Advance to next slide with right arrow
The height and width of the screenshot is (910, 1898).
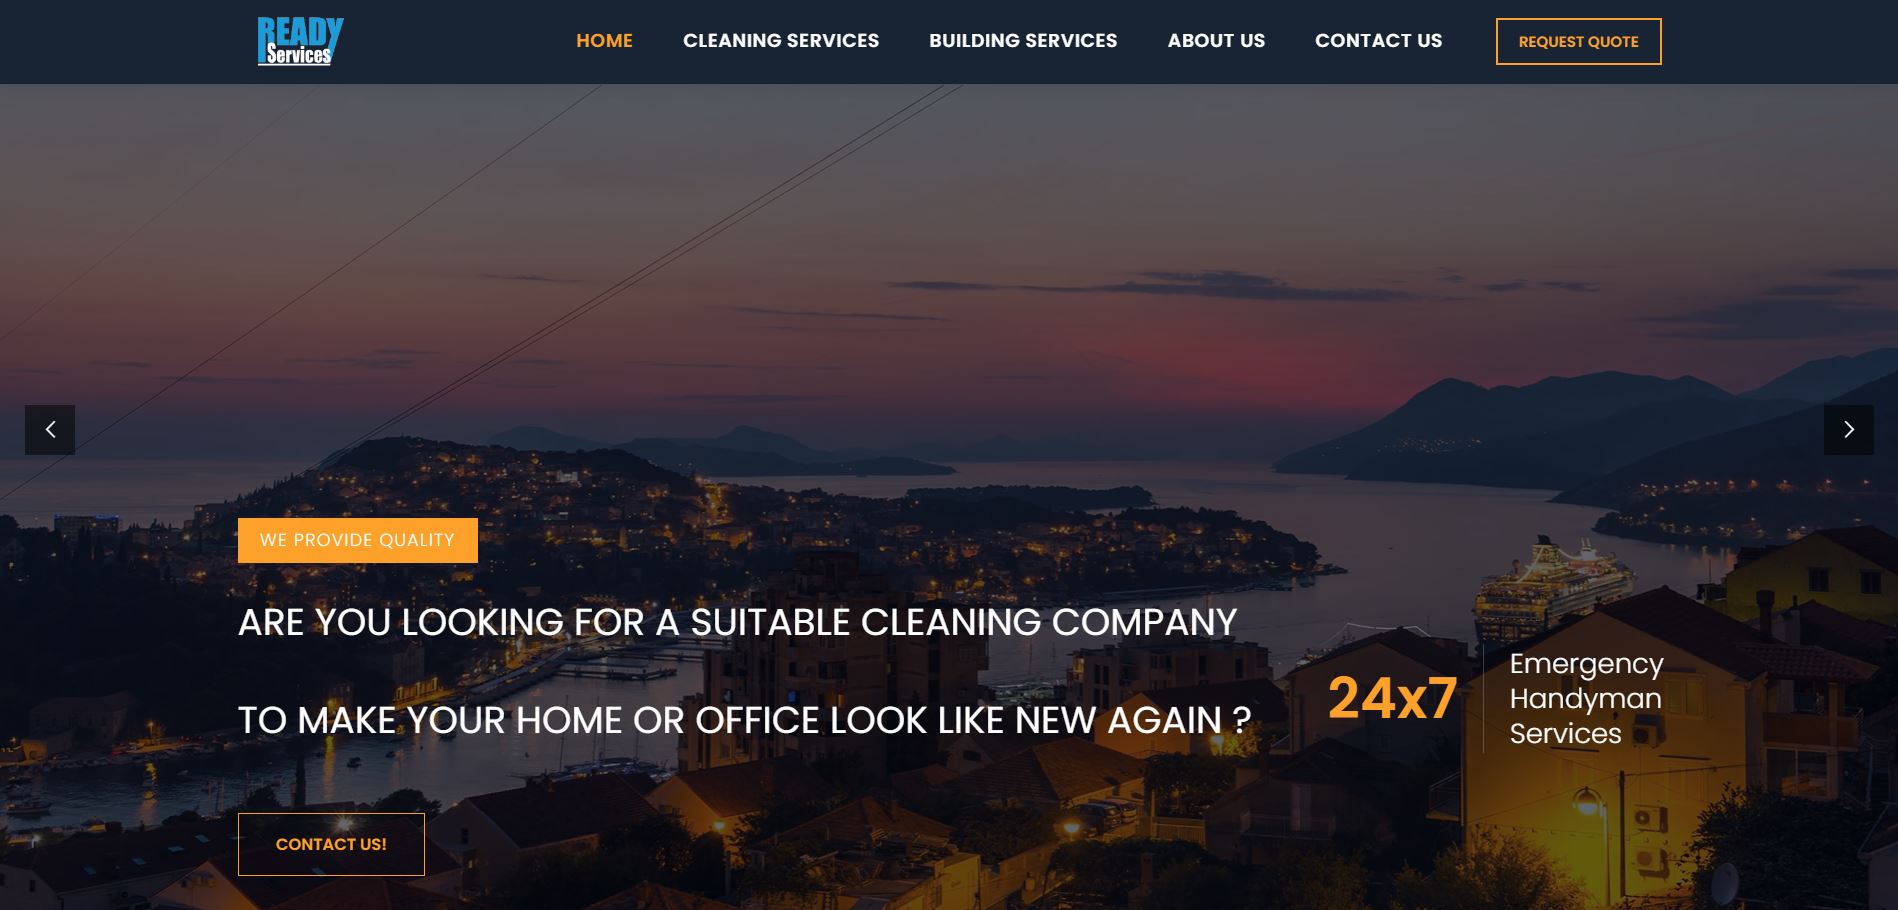(x=1848, y=430)
